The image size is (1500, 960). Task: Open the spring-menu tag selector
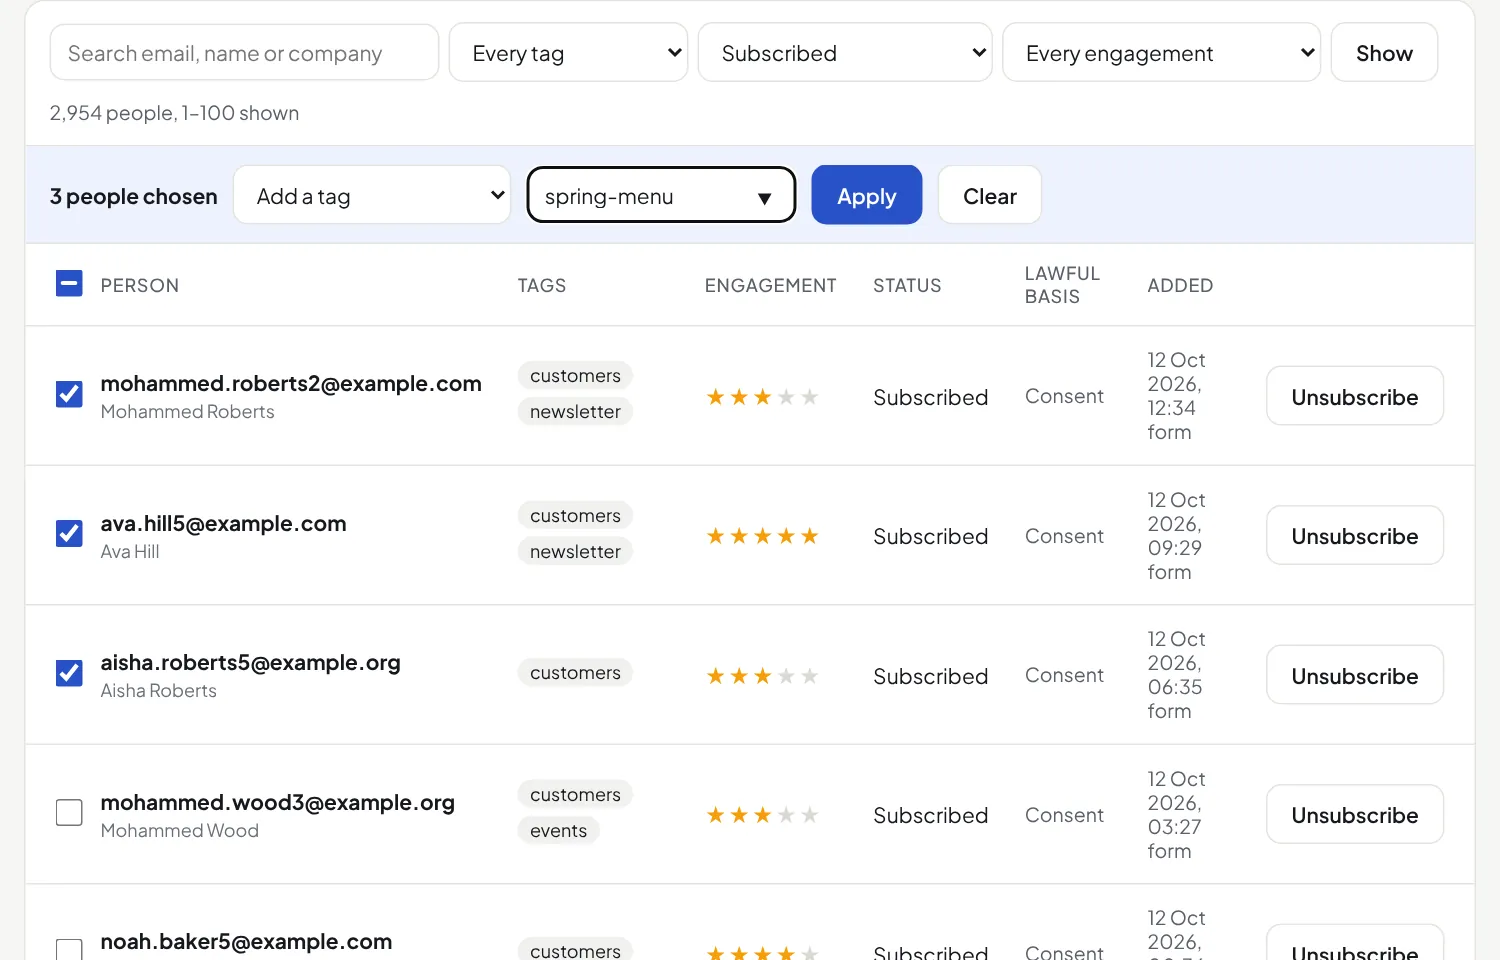pyautogui.click(x=661, y=196)
